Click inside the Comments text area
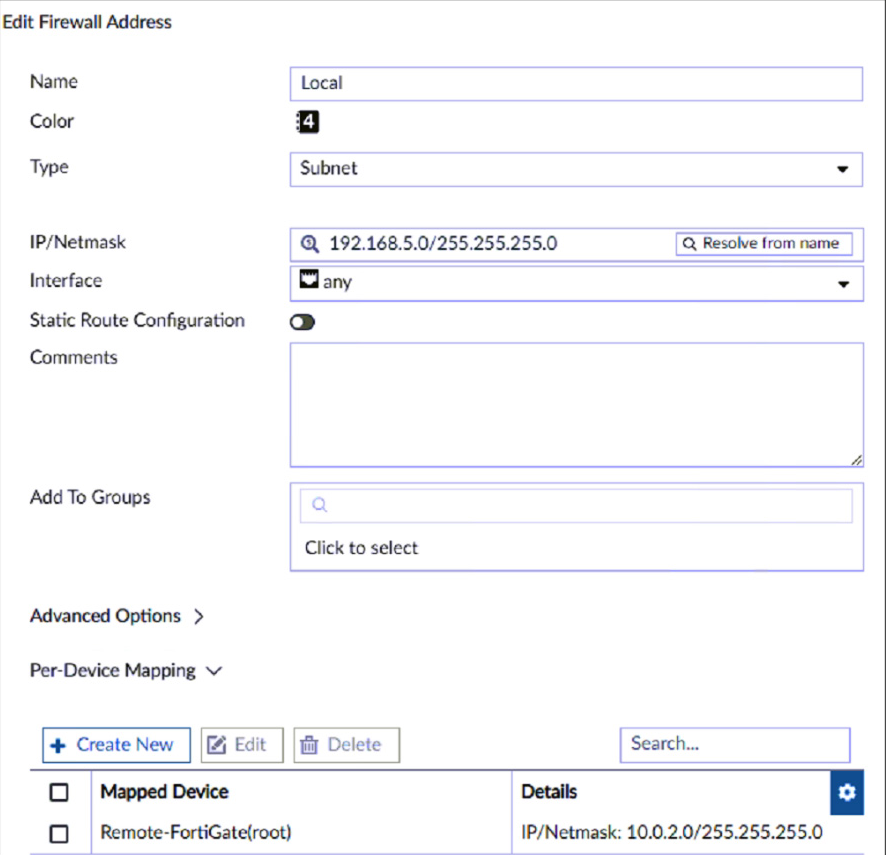 (575, 405)
